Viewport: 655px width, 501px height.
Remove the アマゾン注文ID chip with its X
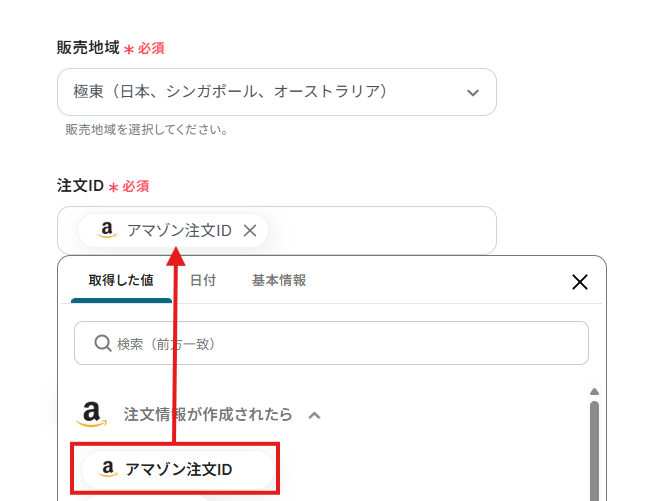(x=250, y=231)
